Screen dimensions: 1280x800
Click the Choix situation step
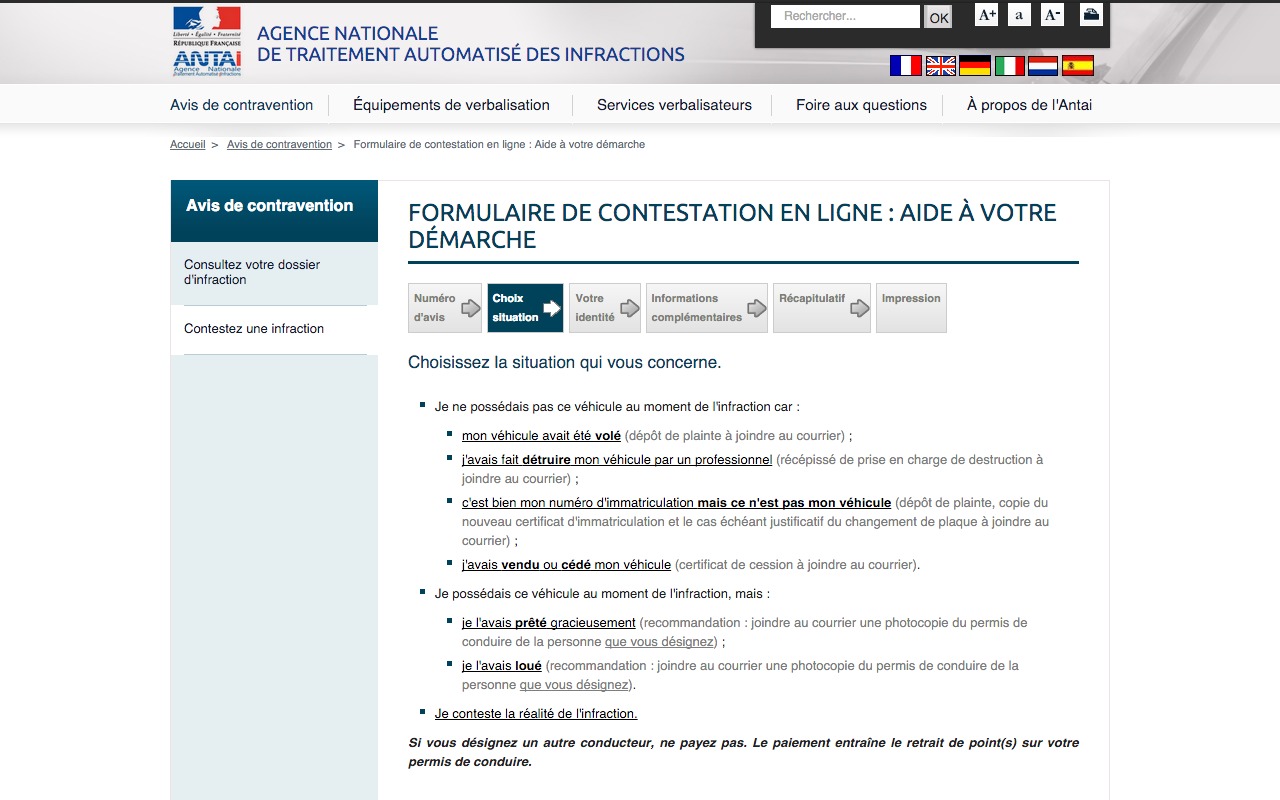525,308
